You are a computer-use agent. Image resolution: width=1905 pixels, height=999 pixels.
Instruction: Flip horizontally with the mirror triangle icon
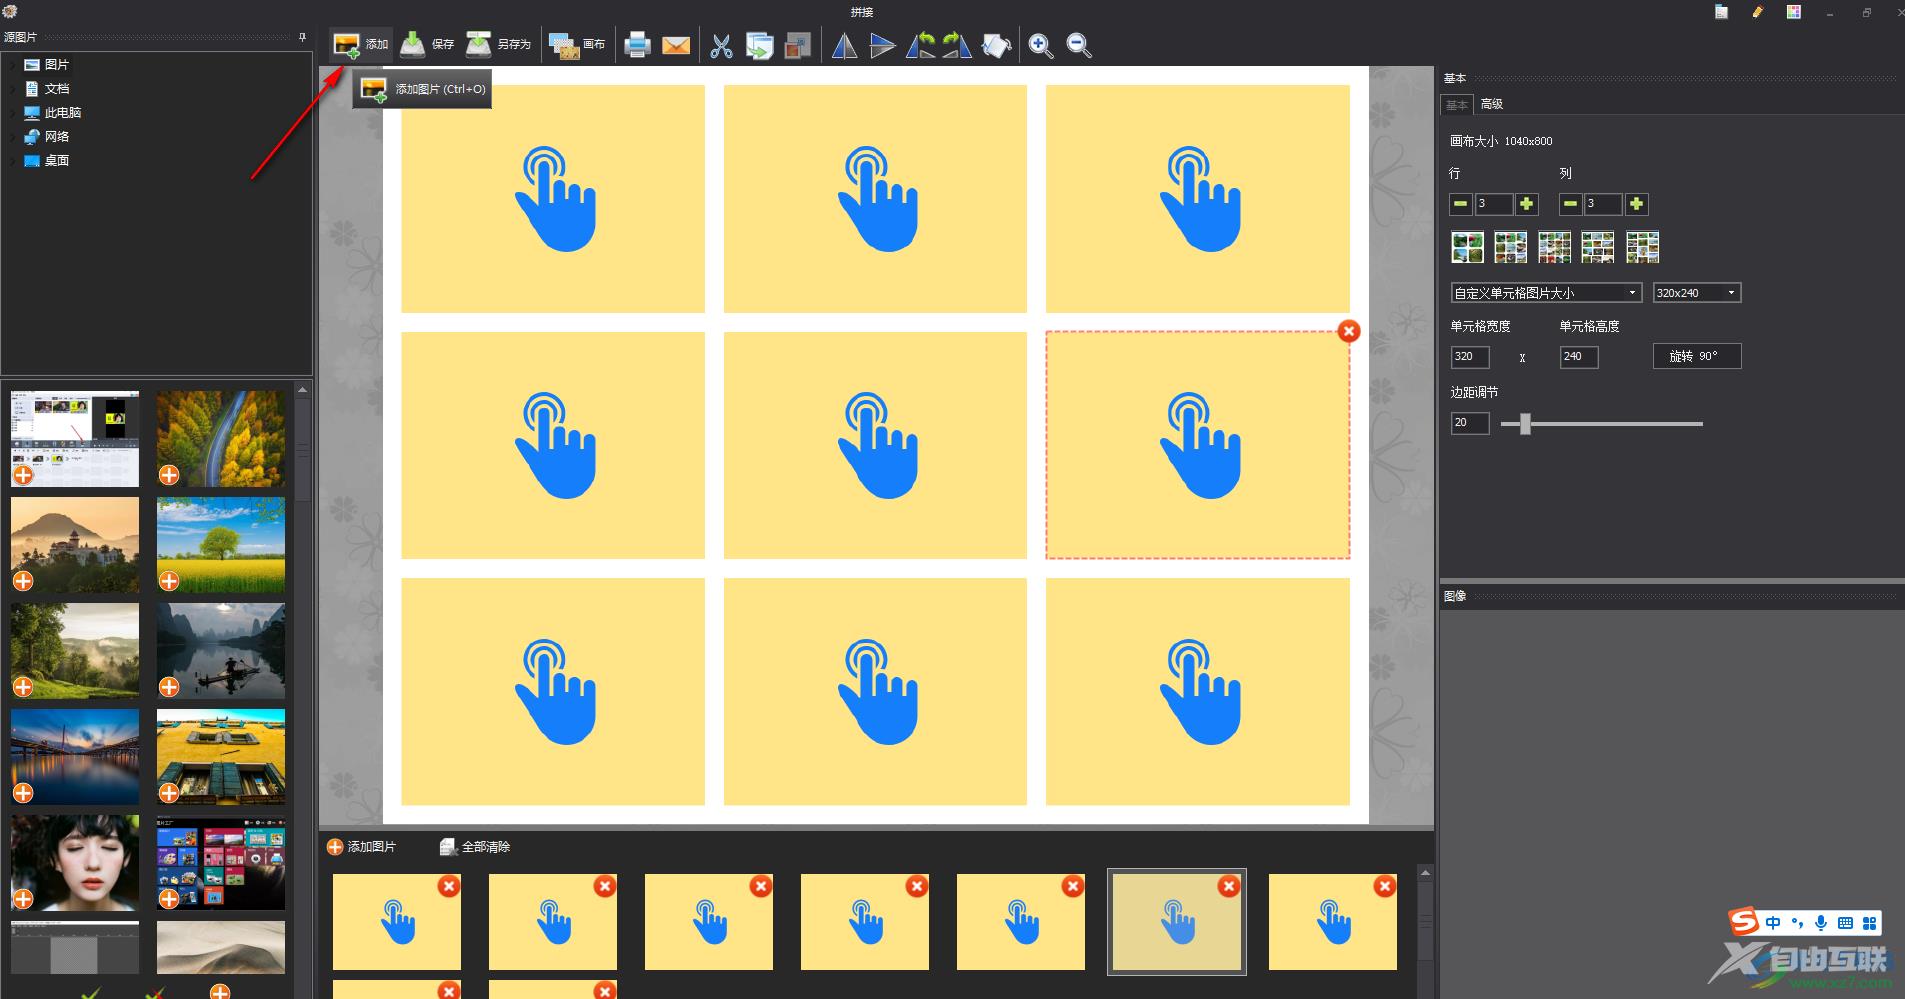[x=844, y=46]
